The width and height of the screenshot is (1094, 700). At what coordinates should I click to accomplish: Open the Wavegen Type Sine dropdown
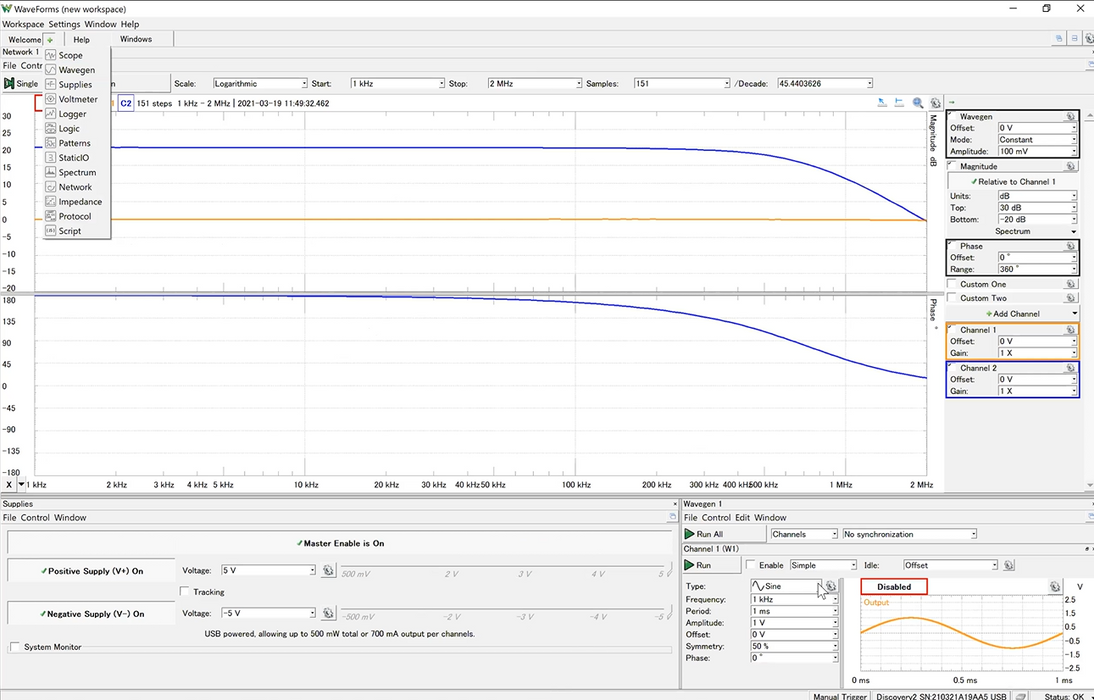[786, 586]
